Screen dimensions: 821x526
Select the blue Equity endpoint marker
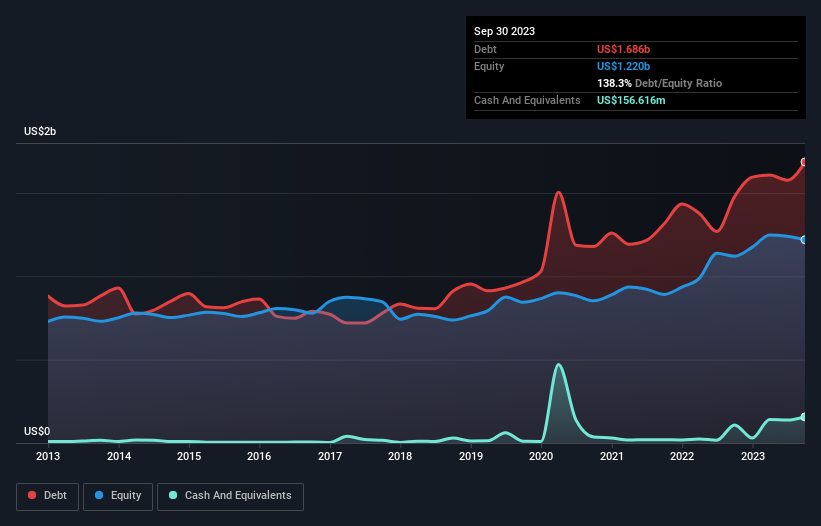[804, 240]
